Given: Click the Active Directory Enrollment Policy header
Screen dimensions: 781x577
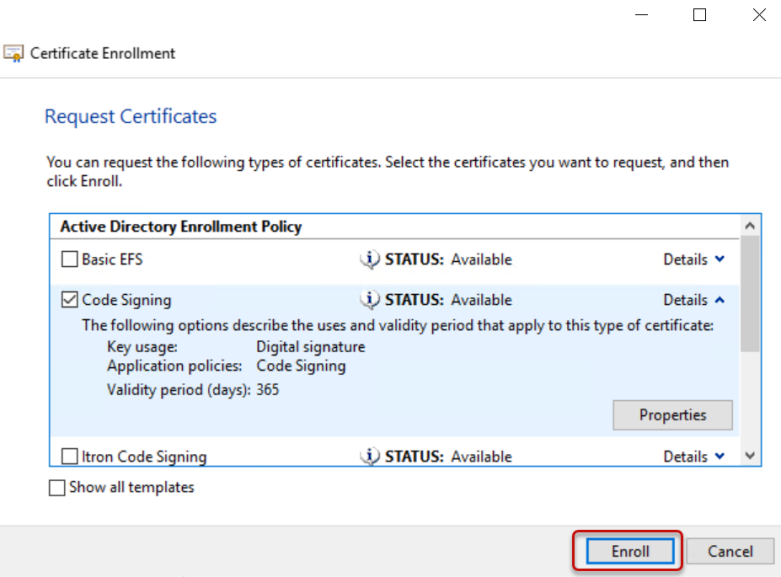Looking at the screenshot, I should point(181,226).
